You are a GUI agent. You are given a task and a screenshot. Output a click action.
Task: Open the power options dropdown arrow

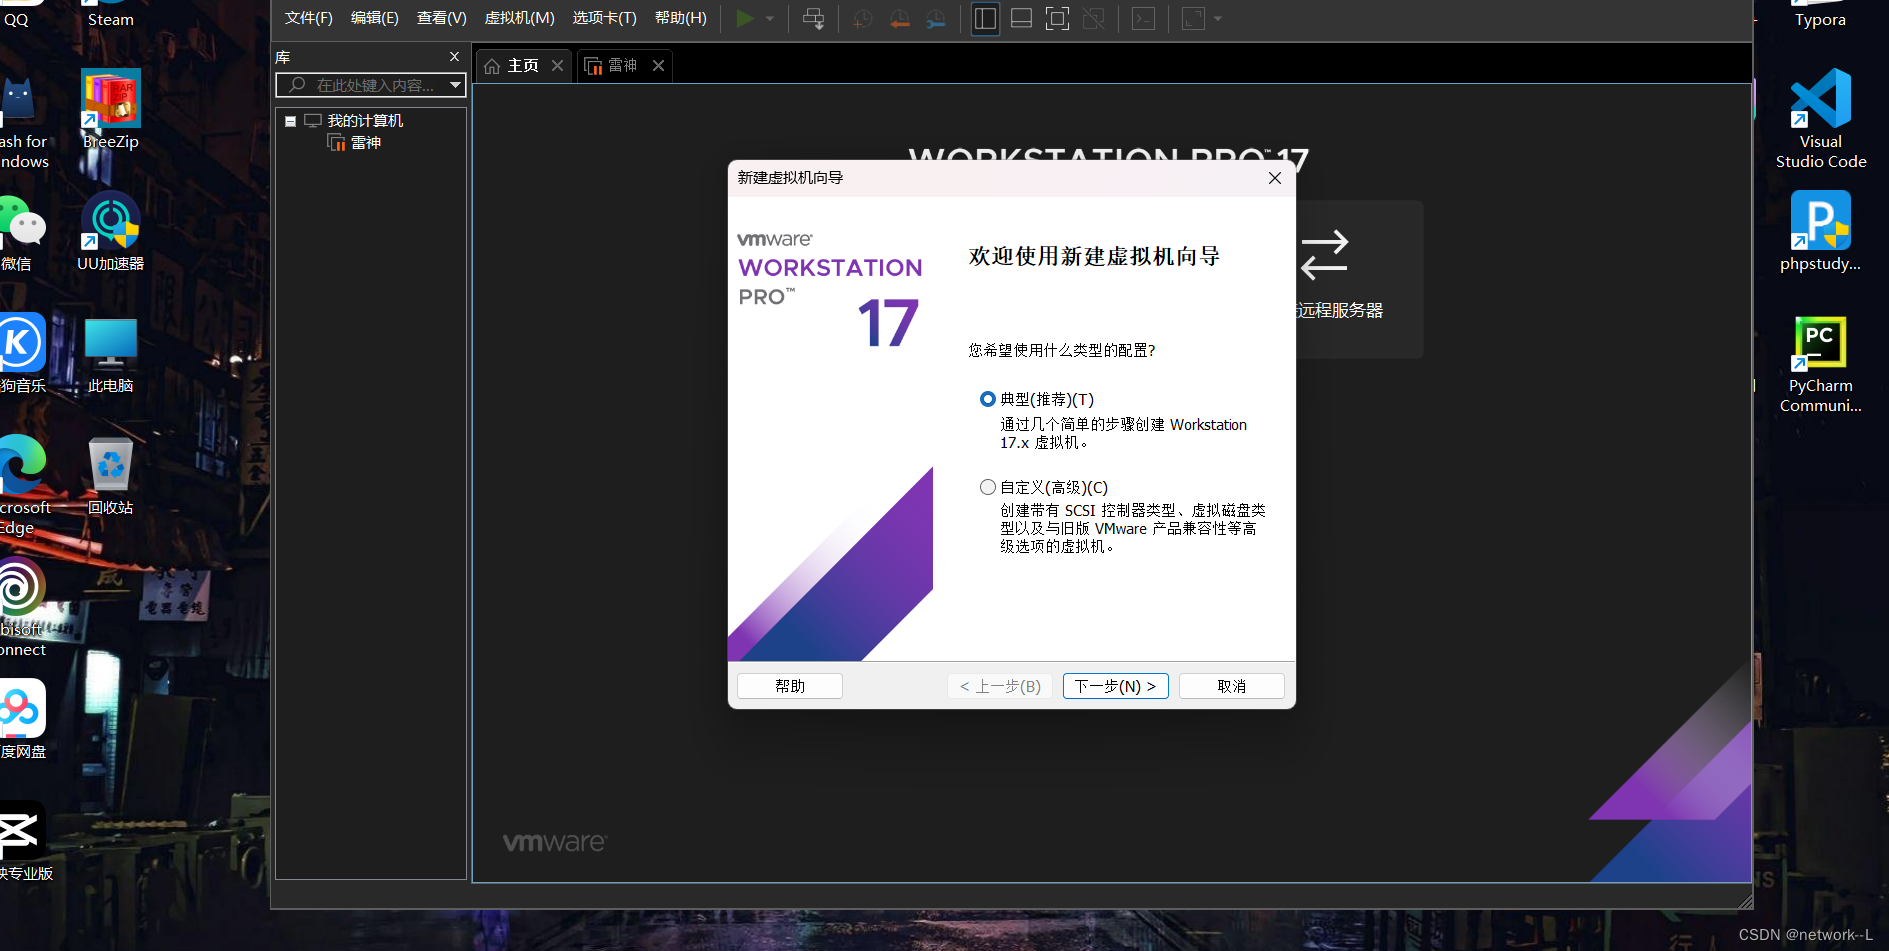[770, 18]
